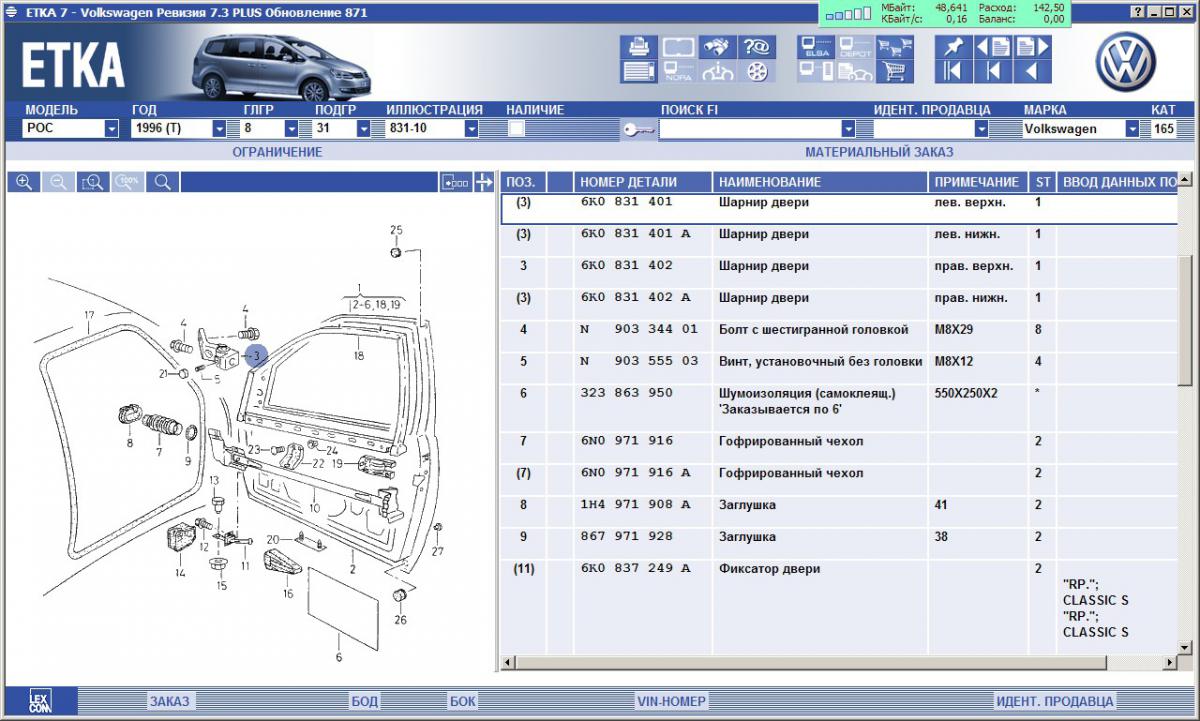Select the zoom-to-area magnifier tool
The image size is (1200, 721).
[x=93, y=182]
